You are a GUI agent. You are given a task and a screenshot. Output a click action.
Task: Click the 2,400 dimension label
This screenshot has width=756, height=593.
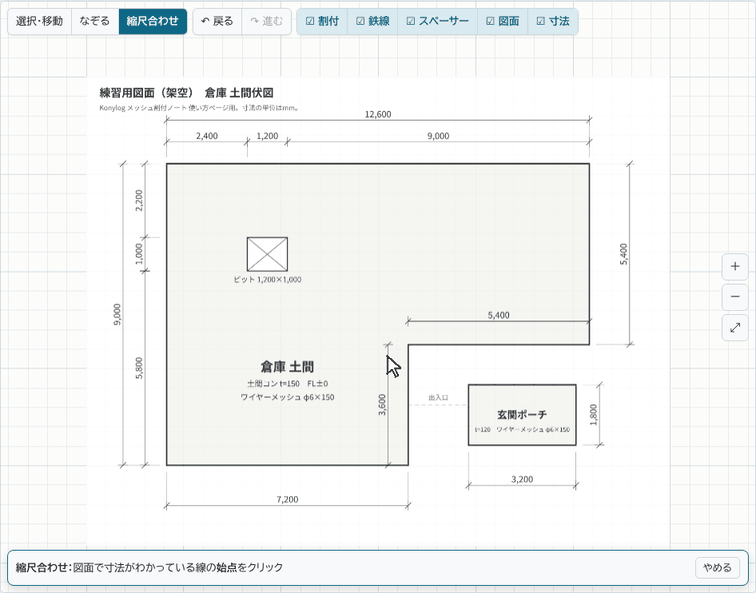[207, 136]
